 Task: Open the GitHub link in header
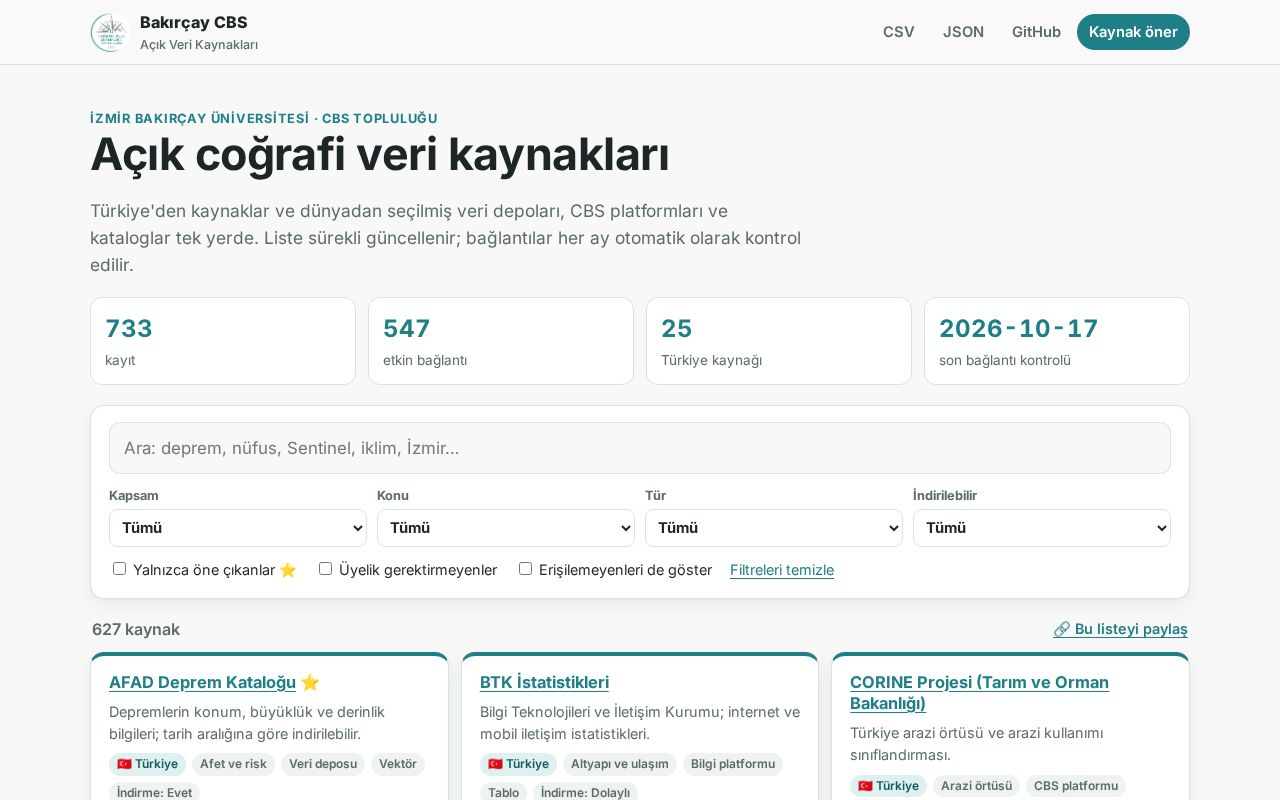click(x=1036, y=32)
